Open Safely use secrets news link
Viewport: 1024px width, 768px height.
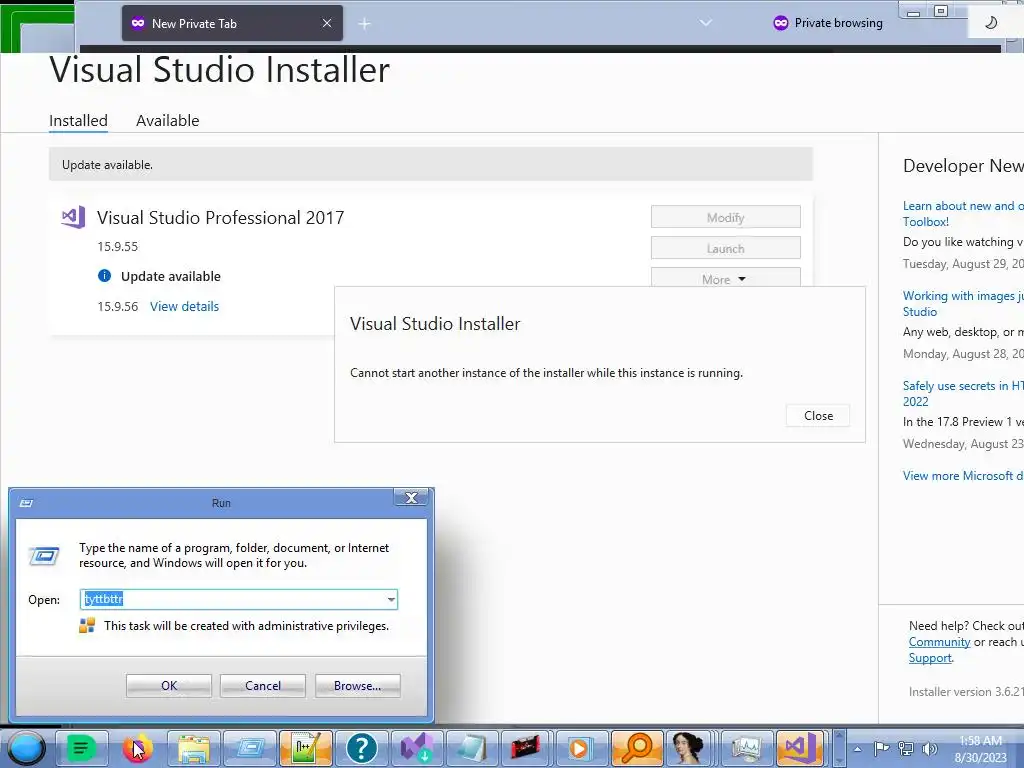click(963, 394)
